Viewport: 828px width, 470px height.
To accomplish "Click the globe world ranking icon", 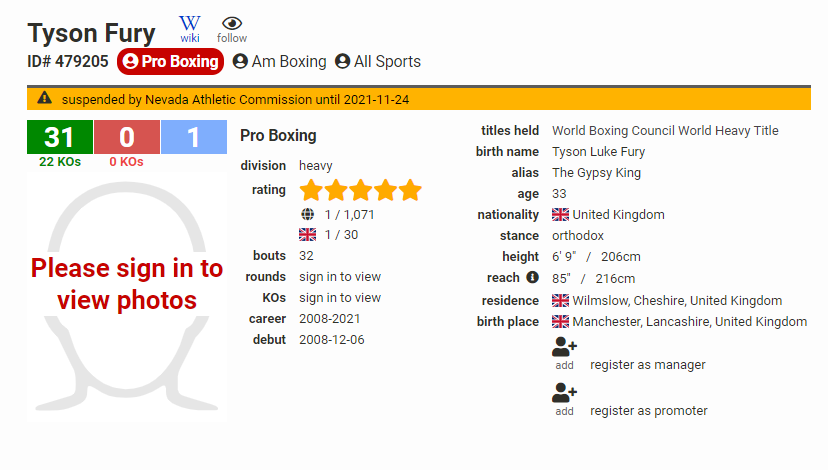I will [x=308, y=214].
